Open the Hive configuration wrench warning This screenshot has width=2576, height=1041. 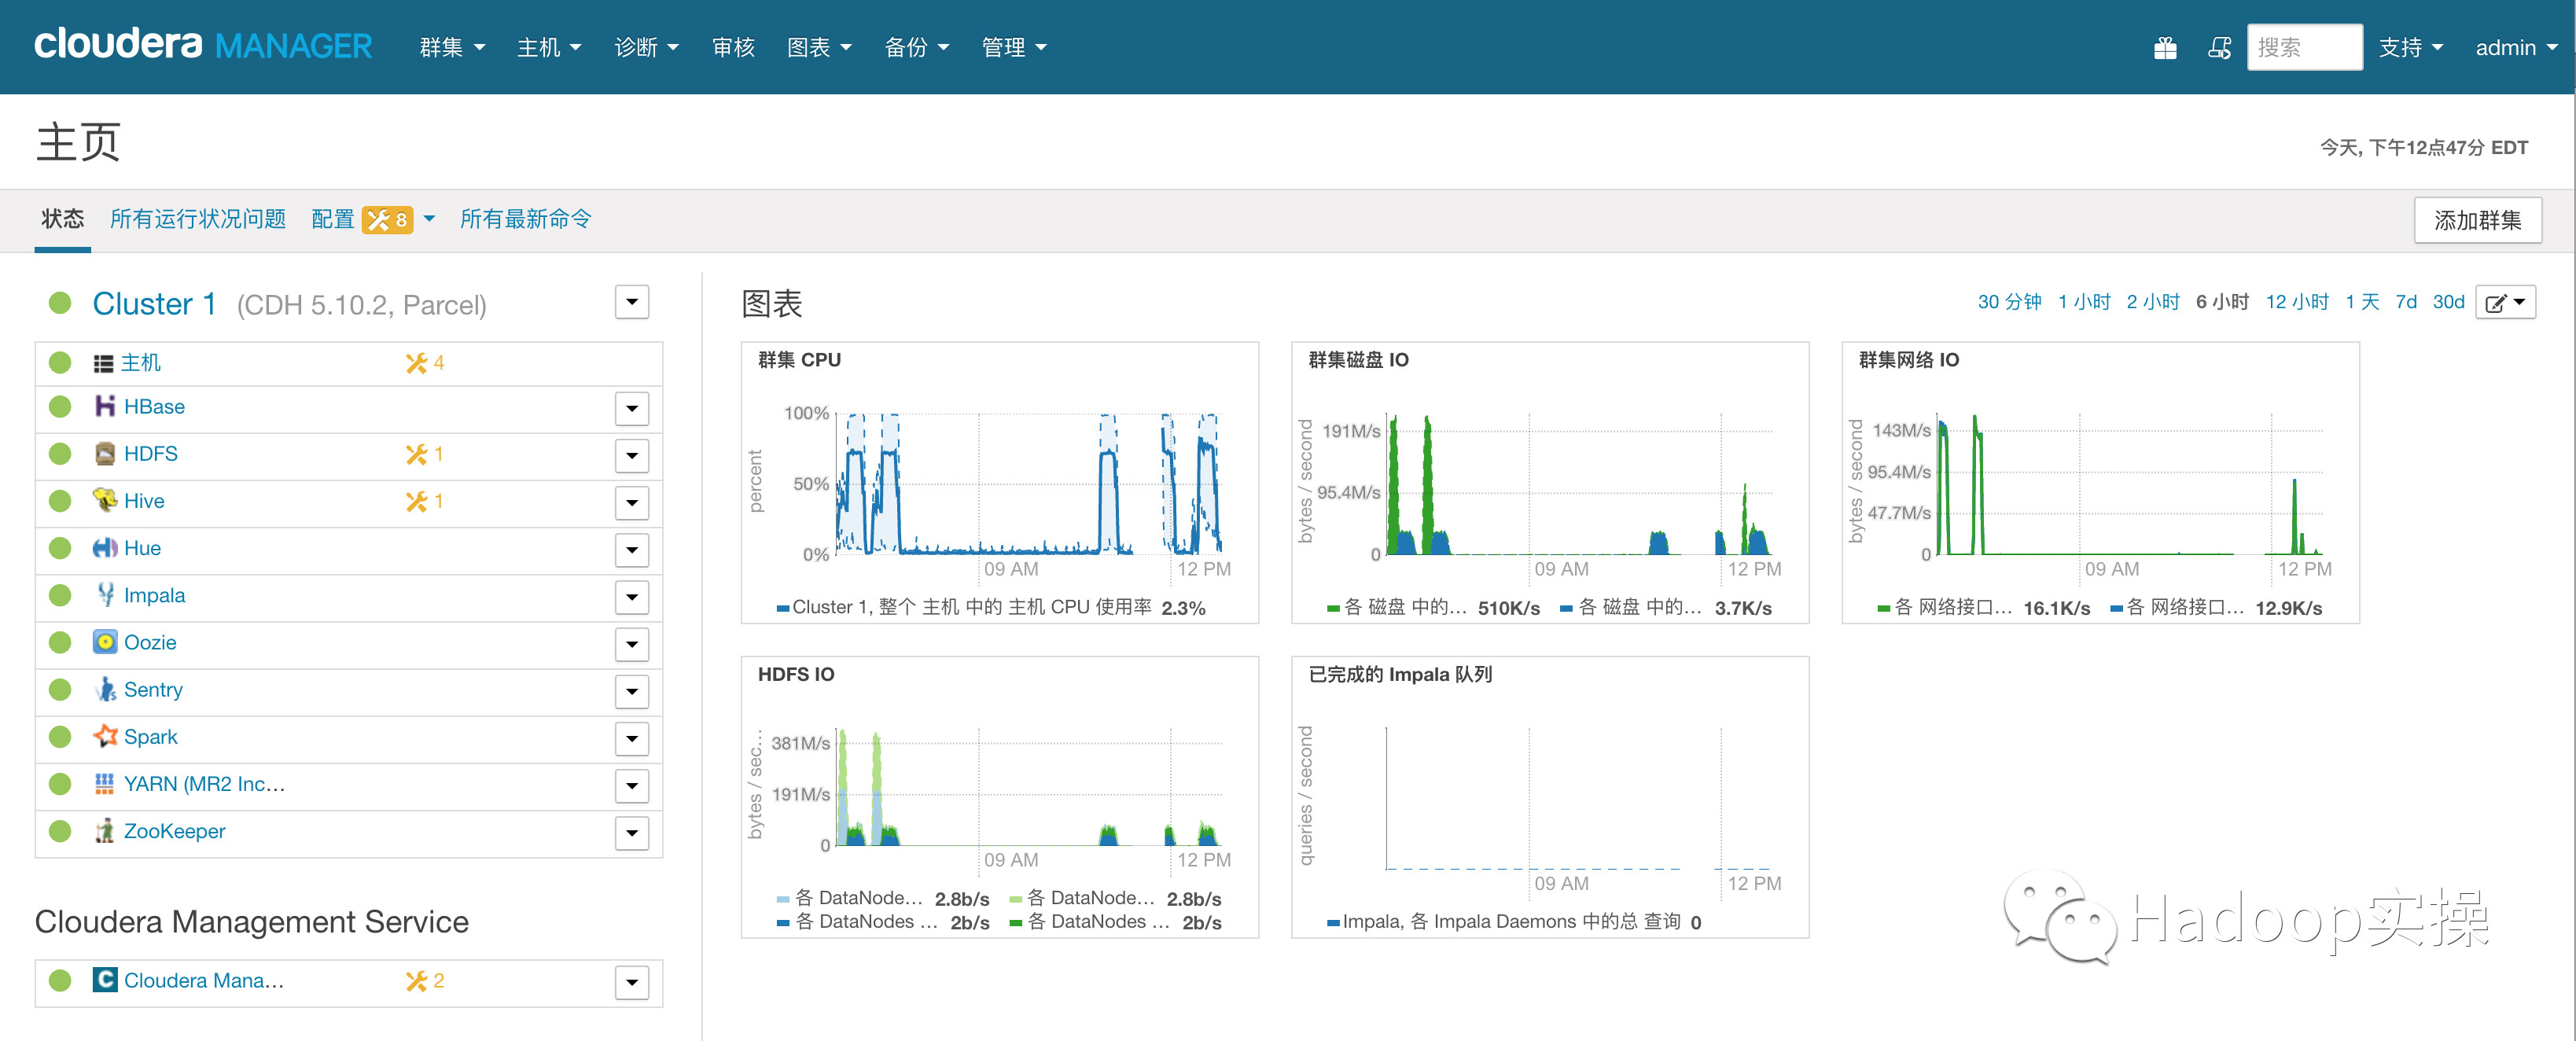point(425,500)
